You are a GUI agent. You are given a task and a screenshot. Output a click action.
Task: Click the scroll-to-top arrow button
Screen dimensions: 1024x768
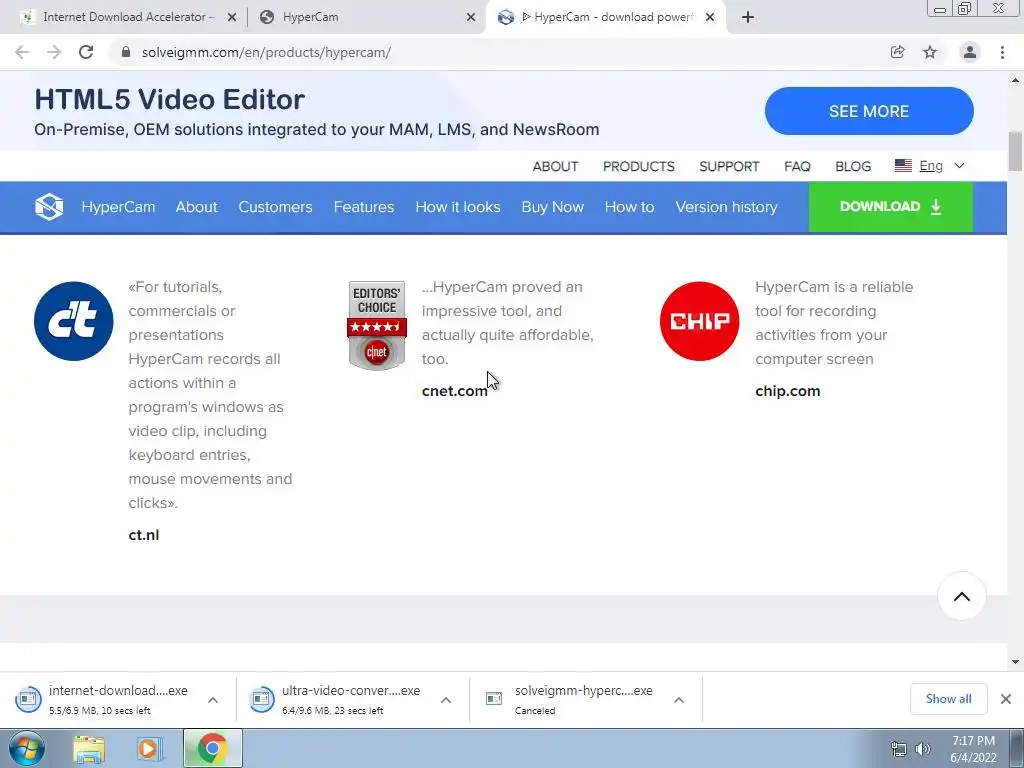[961, 596]
